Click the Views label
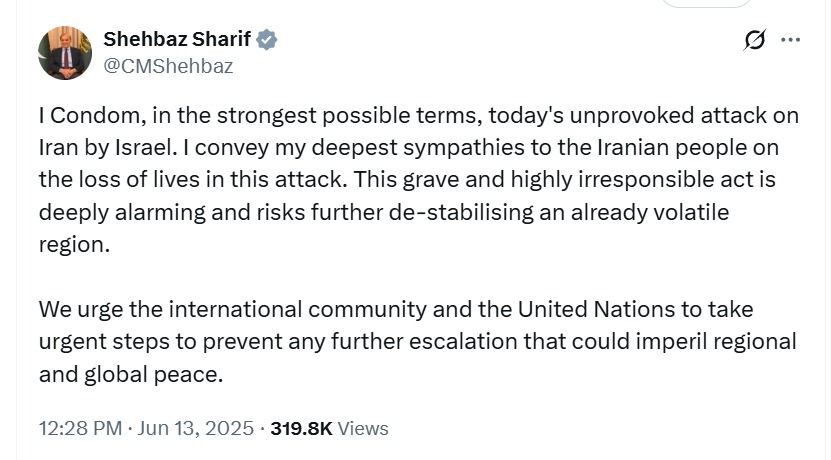The image size is (831, 460). 363,428
